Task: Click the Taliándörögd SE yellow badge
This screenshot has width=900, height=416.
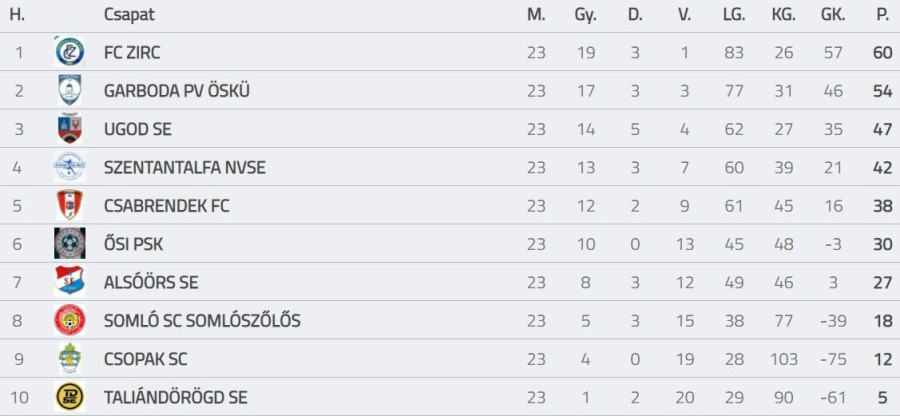Action: 70,397
